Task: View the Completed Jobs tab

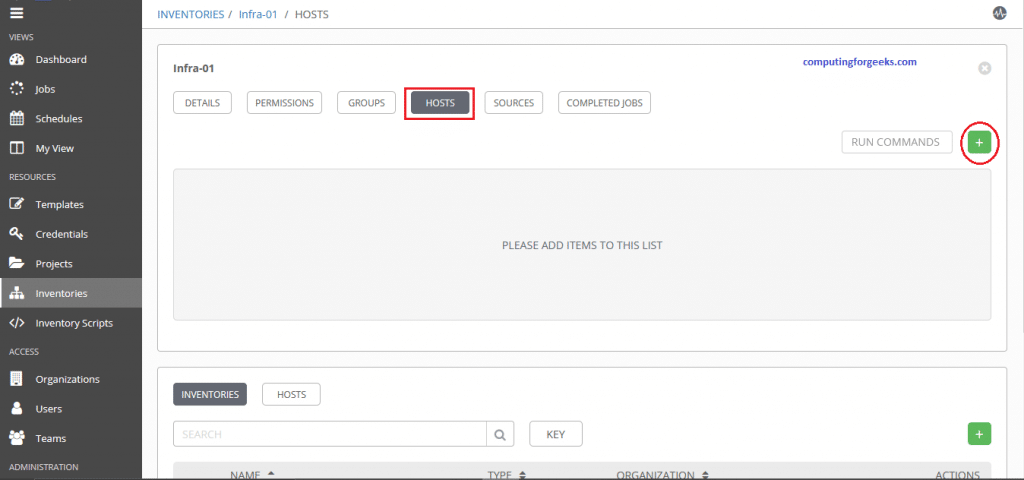Action: (604, 103)
